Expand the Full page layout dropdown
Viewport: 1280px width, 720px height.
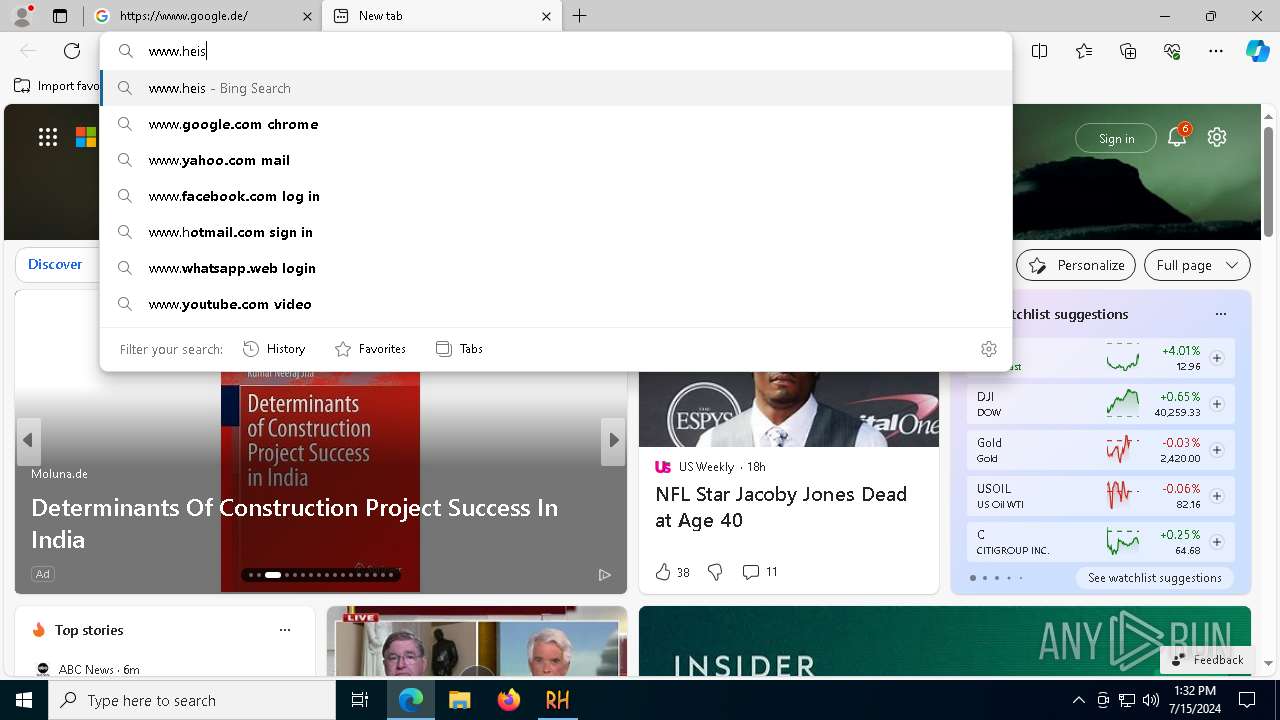point(1197,265)
